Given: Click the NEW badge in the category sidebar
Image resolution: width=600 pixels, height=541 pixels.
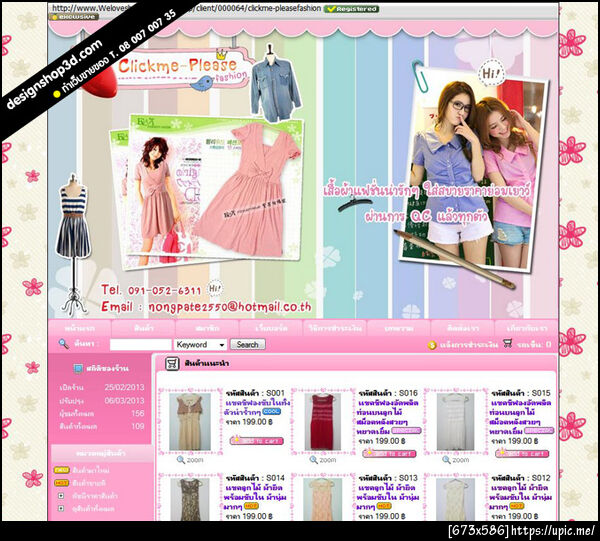Looking at the screenshot, I should [62, 470].
